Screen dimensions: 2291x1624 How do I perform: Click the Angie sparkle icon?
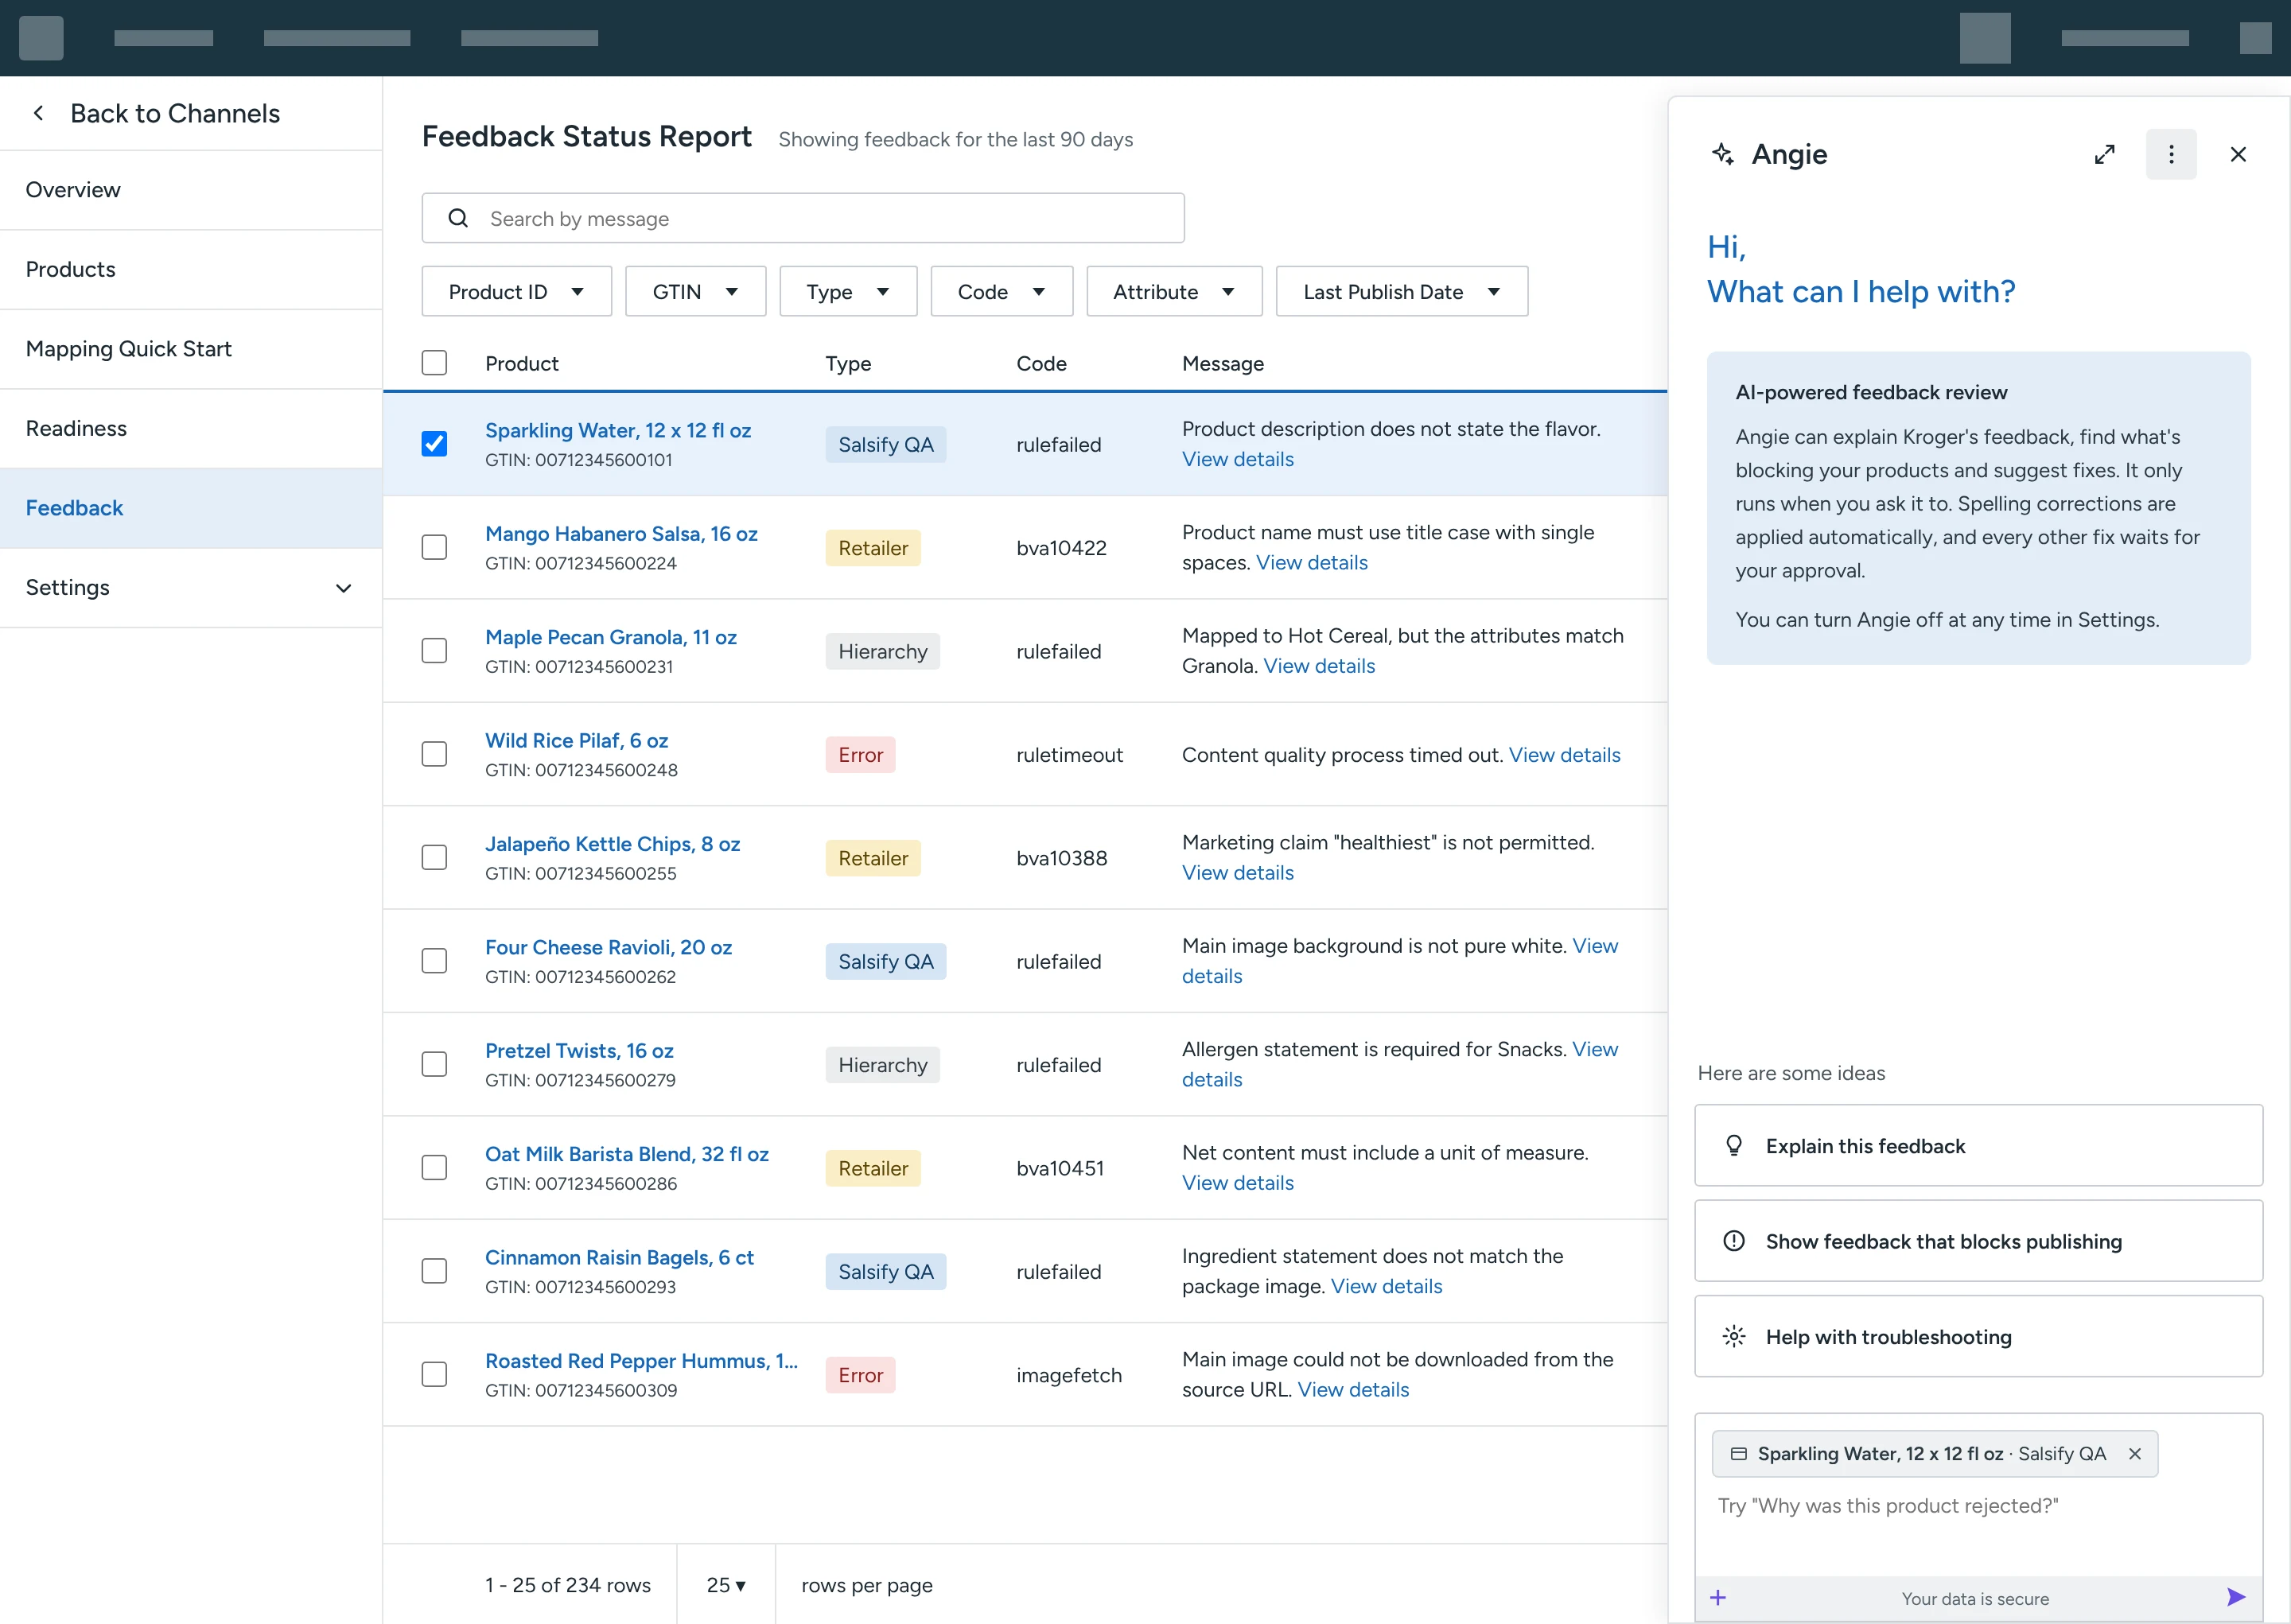[1723, 154]
